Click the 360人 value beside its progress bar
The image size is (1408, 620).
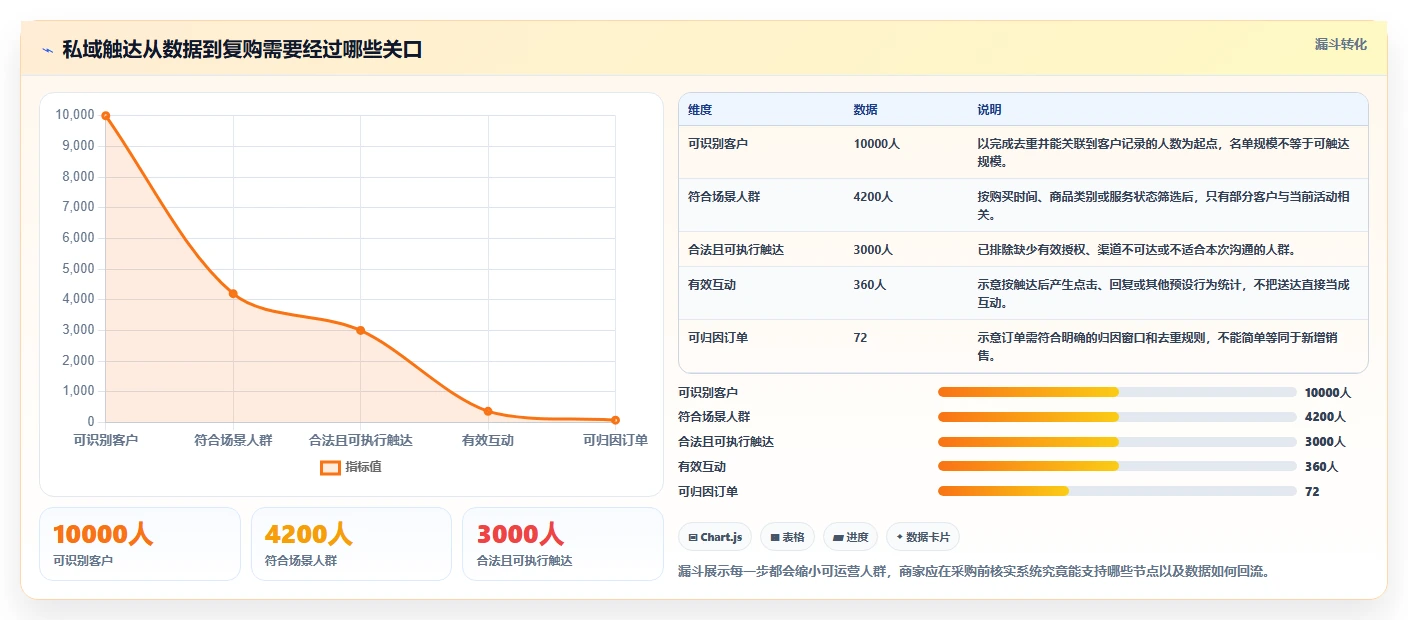1321,467
